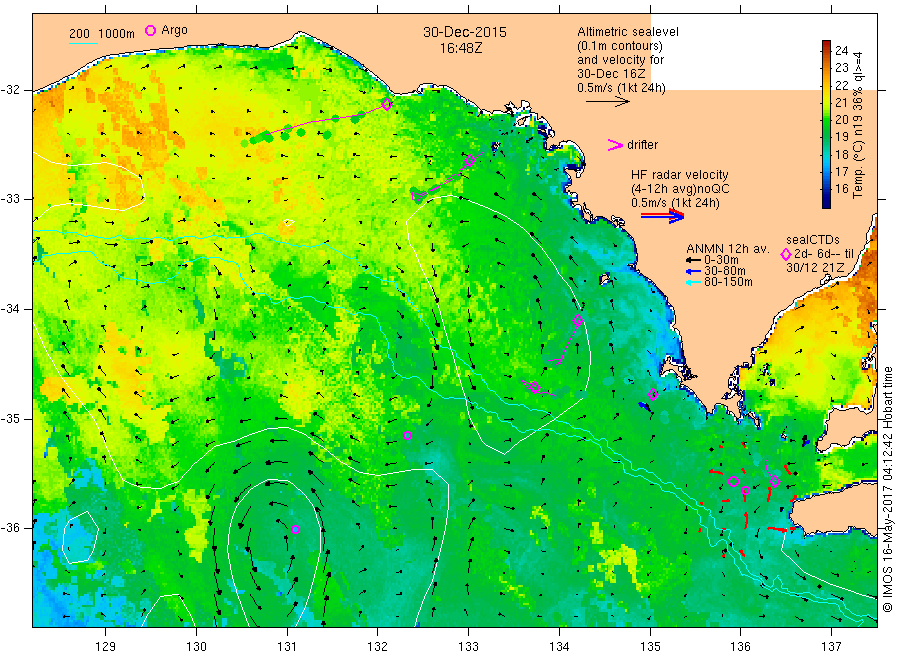Click the red and blue HF radar arrow

coord(662,216)
